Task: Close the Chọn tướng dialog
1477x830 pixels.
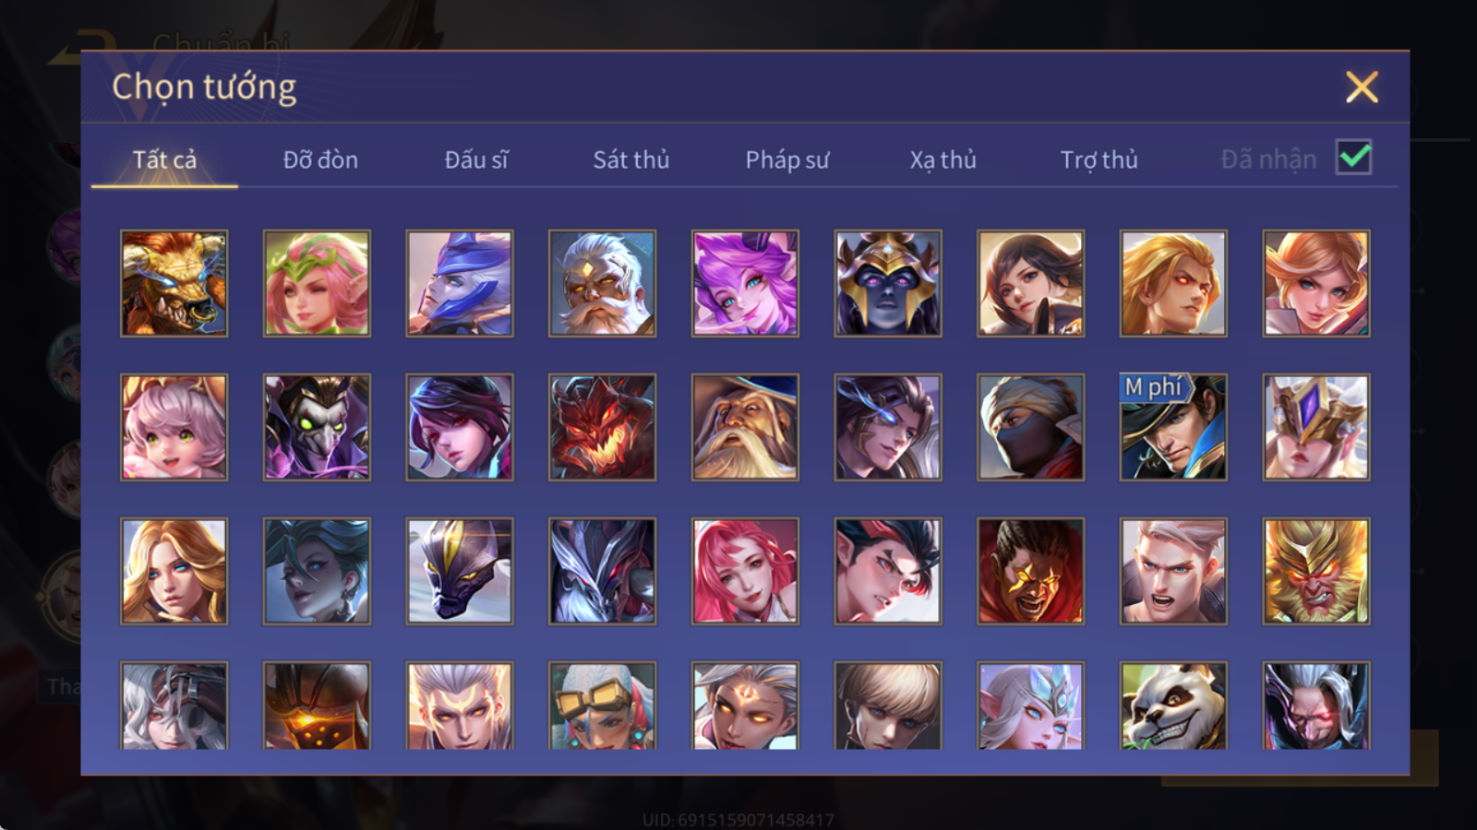Action: 1362,87
